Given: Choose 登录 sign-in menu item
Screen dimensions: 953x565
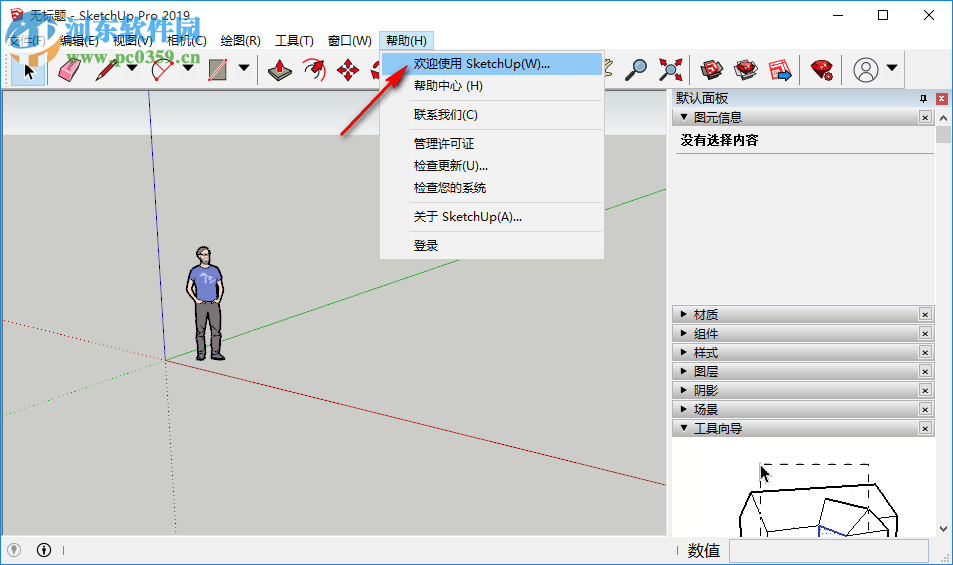Looking at the screenshot, I should 492,246.
